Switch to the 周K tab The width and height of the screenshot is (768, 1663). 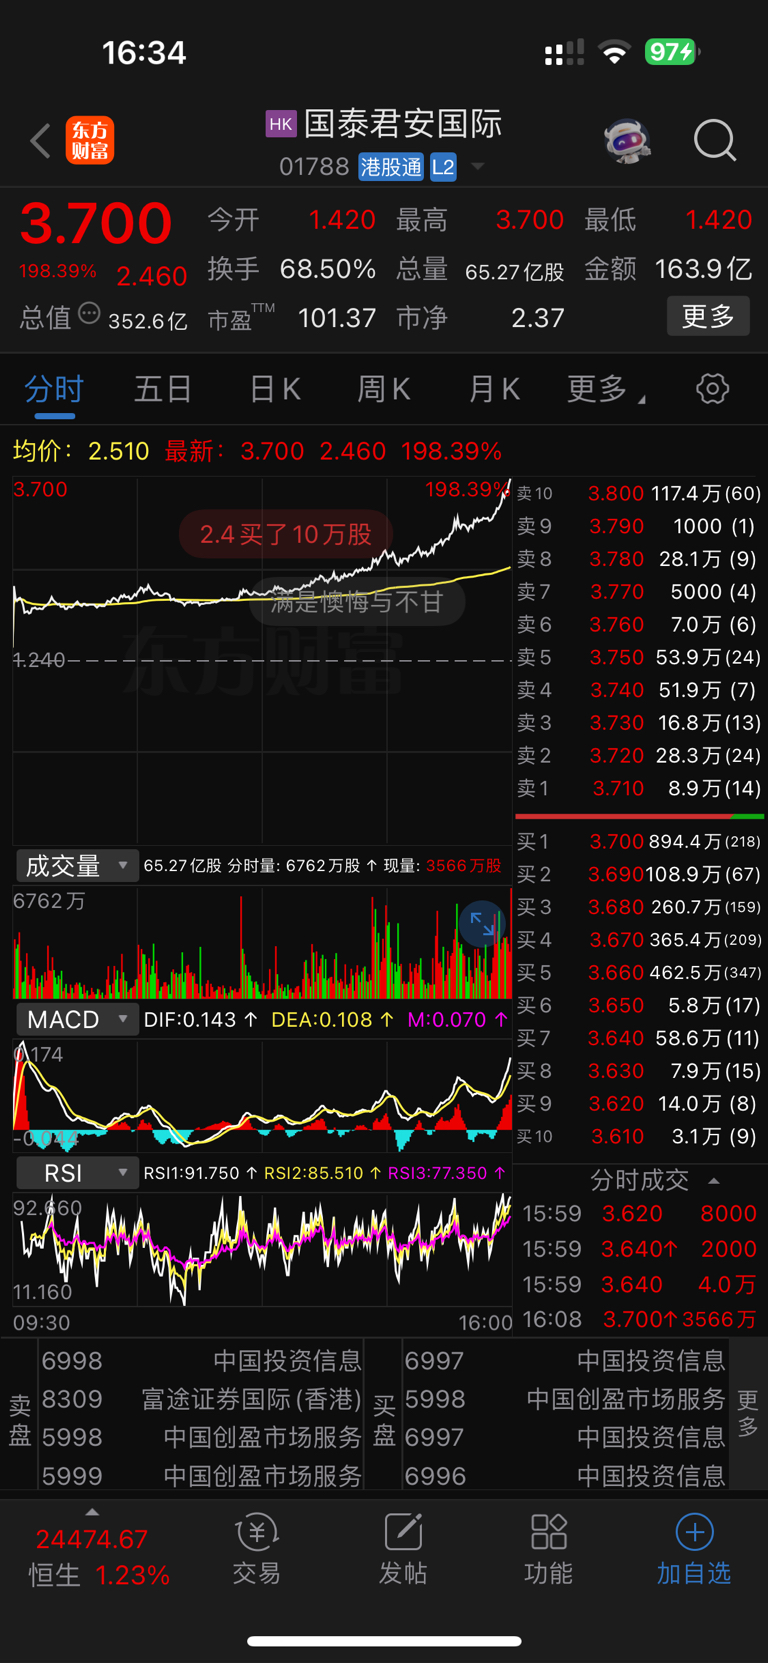point(384,388)
